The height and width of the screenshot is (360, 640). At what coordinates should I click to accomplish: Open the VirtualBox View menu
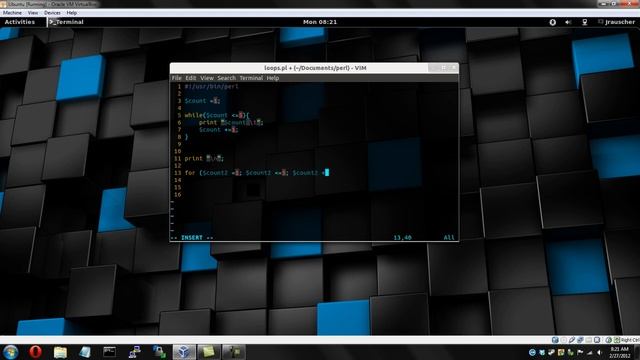(x=33, y=13)
